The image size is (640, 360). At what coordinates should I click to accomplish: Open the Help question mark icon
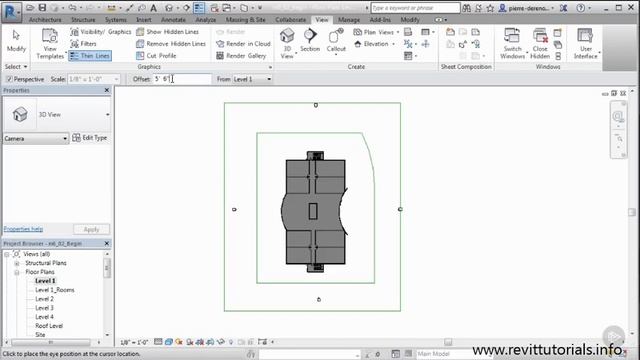point(581,8)
